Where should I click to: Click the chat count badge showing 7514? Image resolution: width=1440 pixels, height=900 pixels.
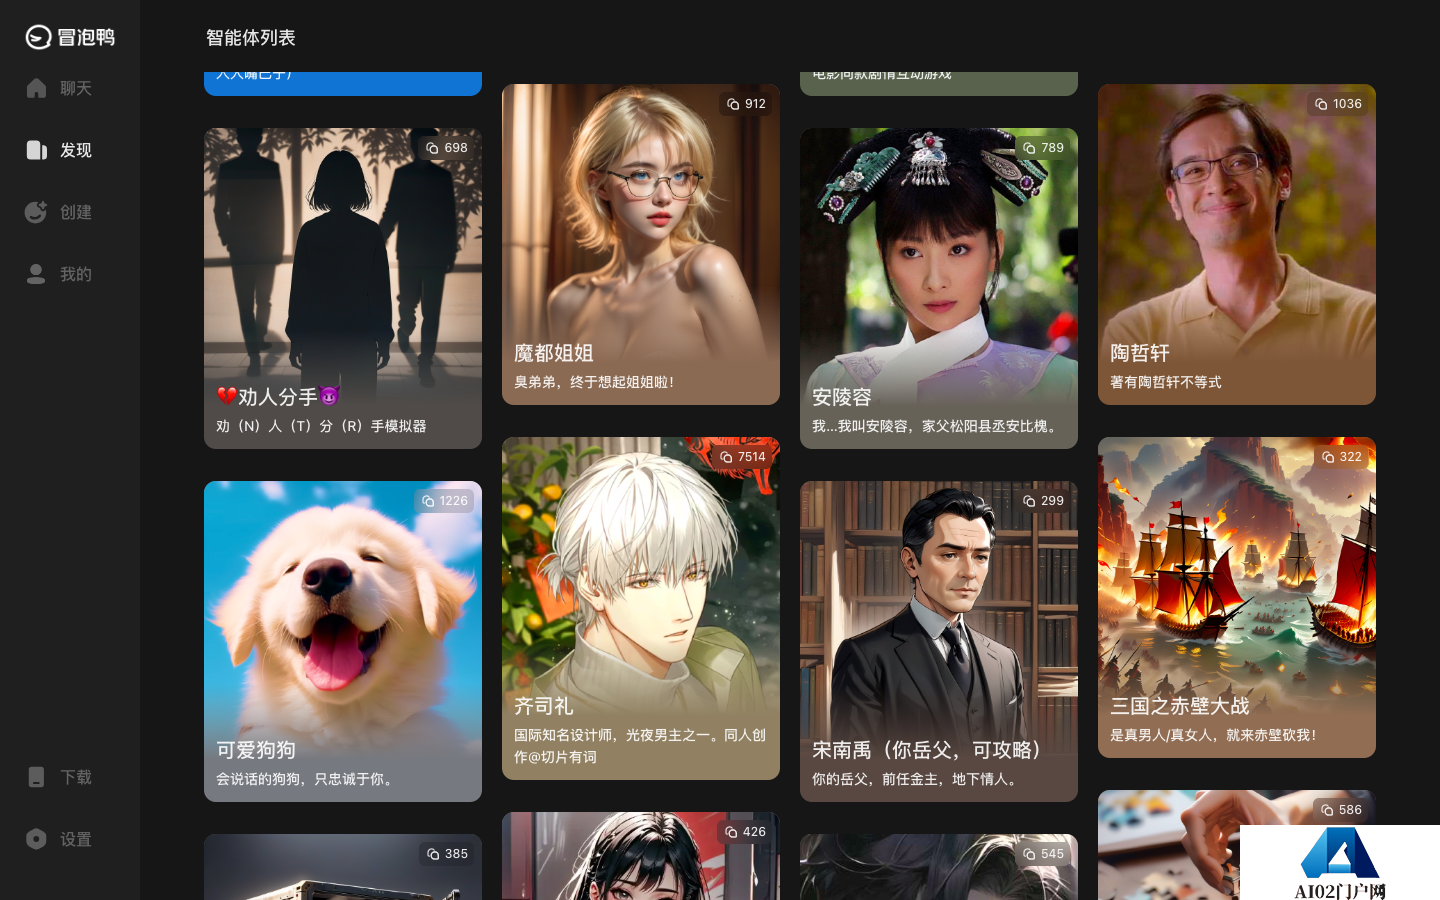click(742, 457)
